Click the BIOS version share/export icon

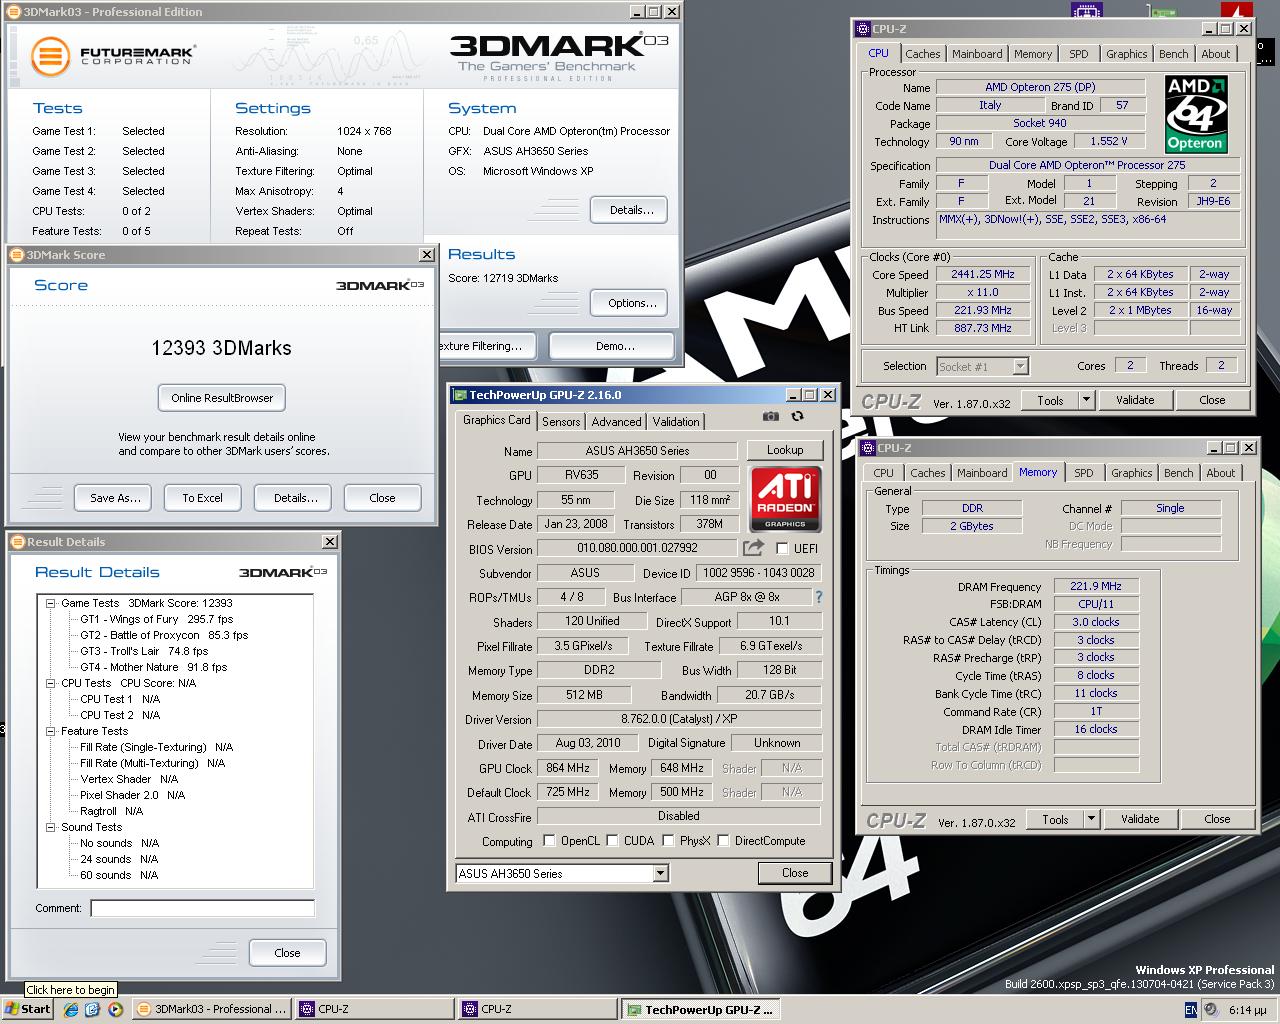tap(753, 547)
